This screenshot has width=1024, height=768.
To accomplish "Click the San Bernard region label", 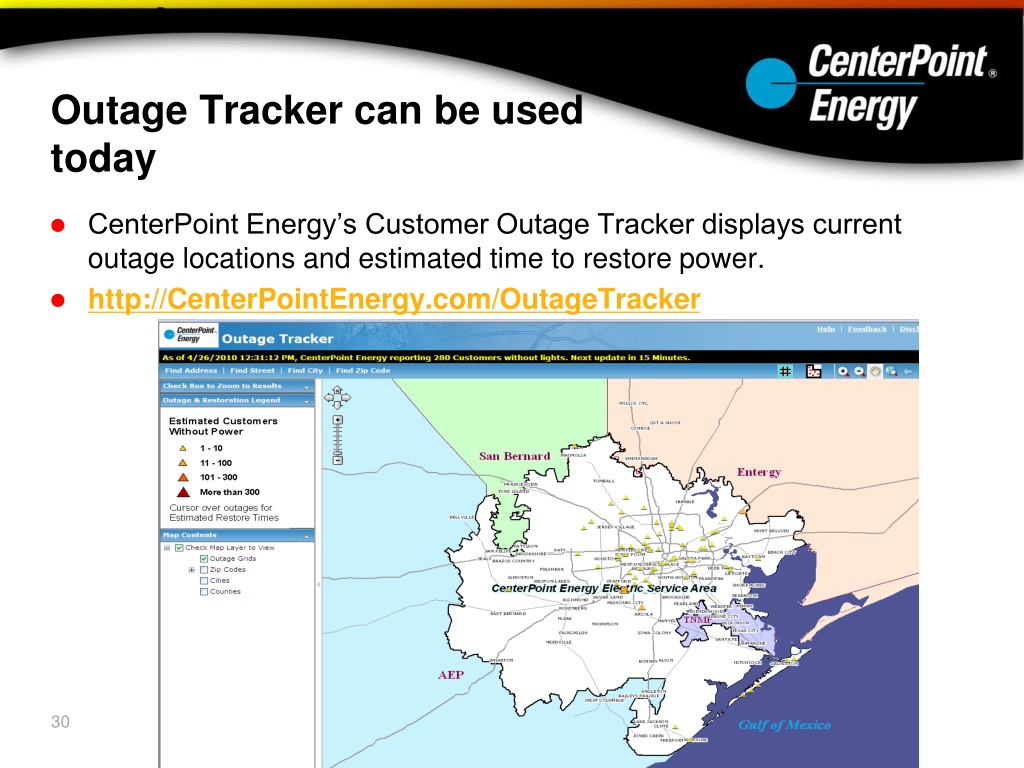I will [515, 456].
